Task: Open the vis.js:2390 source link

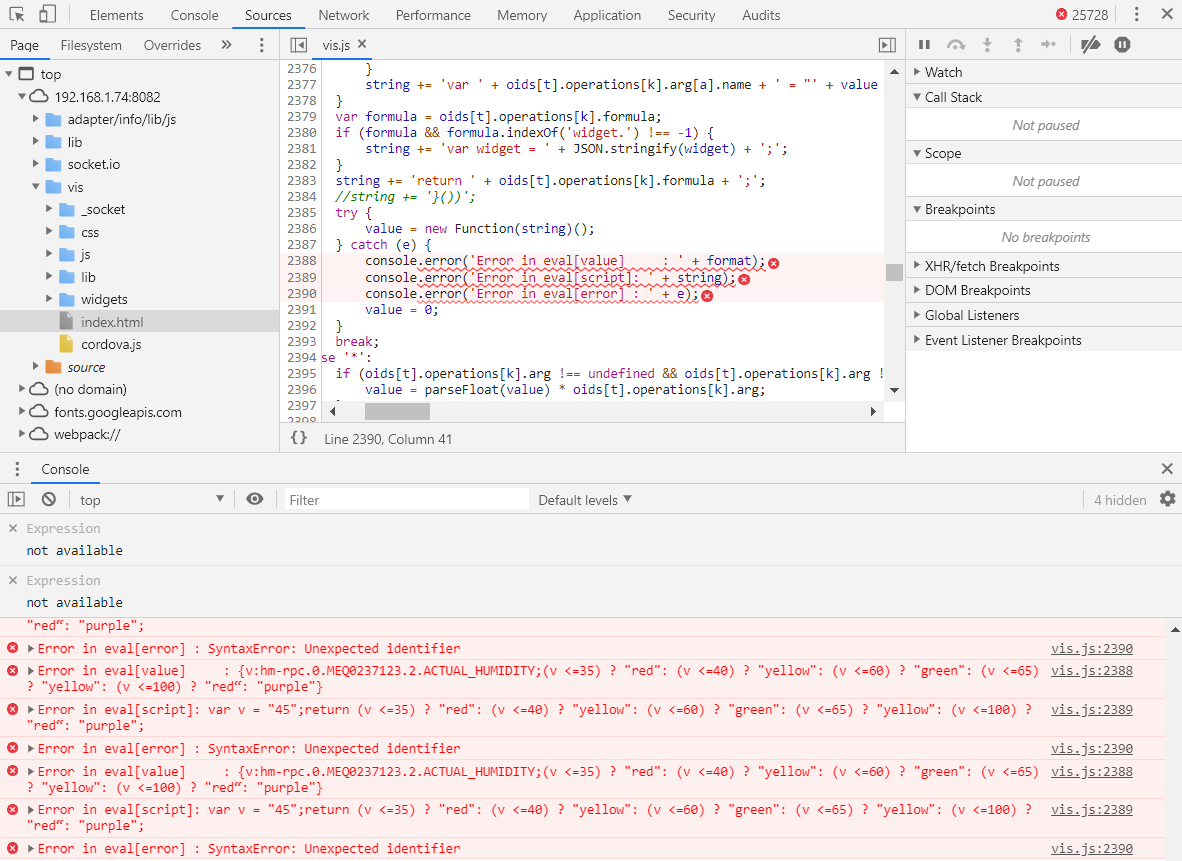Action: click(1091, 649)
